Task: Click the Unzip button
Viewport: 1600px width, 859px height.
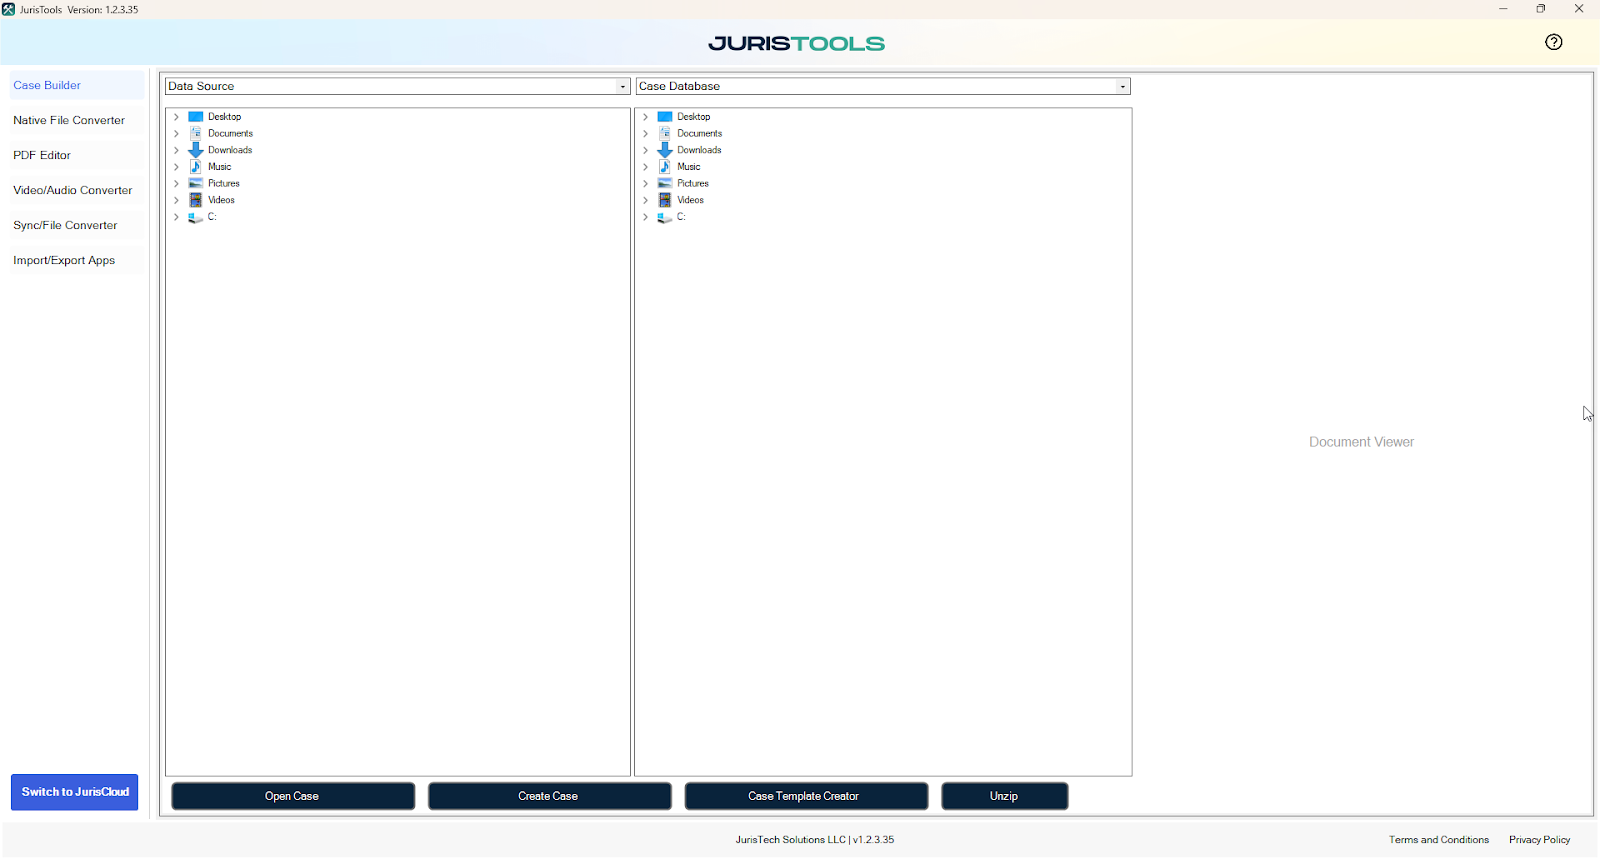Action: (x=1004, y=796)
